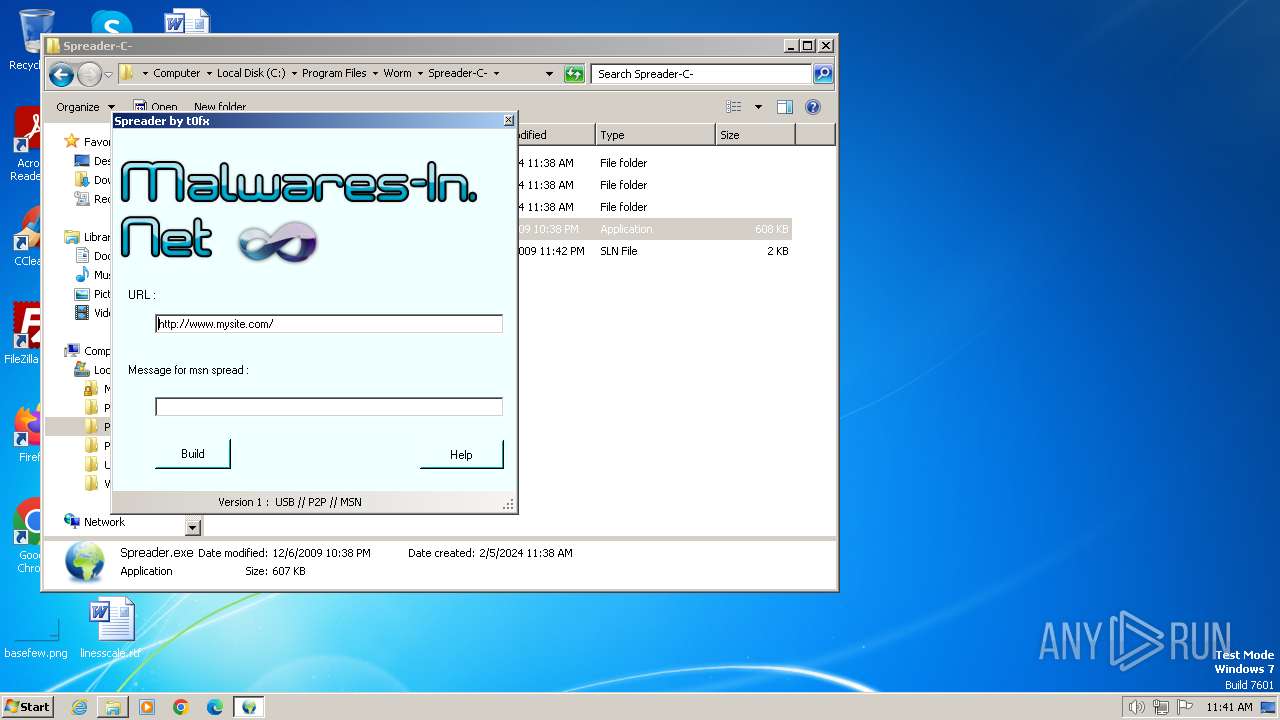Open the Start menu
1280x720 pixels.
[x=28, y=706]
